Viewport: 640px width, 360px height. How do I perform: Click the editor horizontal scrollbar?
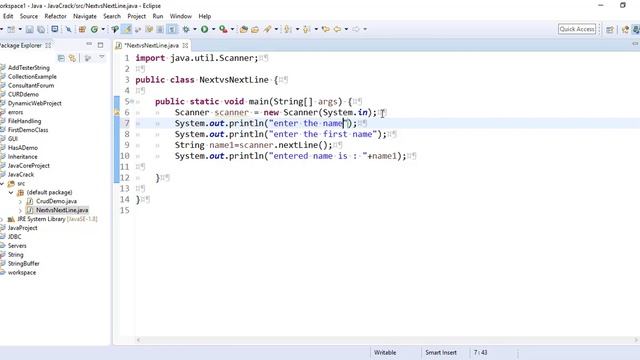click(387, 340)
